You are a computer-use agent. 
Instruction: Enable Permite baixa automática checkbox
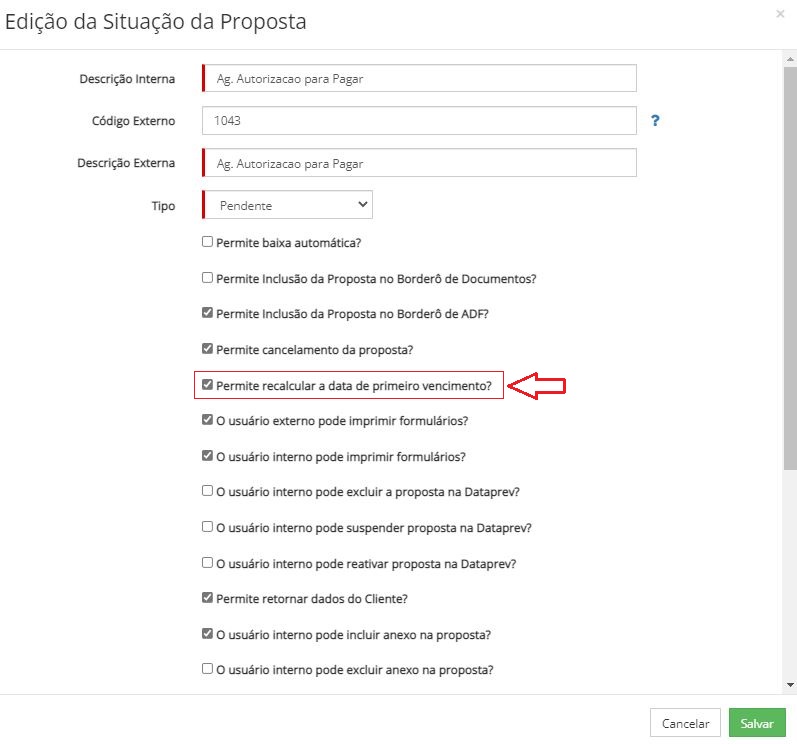207,241
